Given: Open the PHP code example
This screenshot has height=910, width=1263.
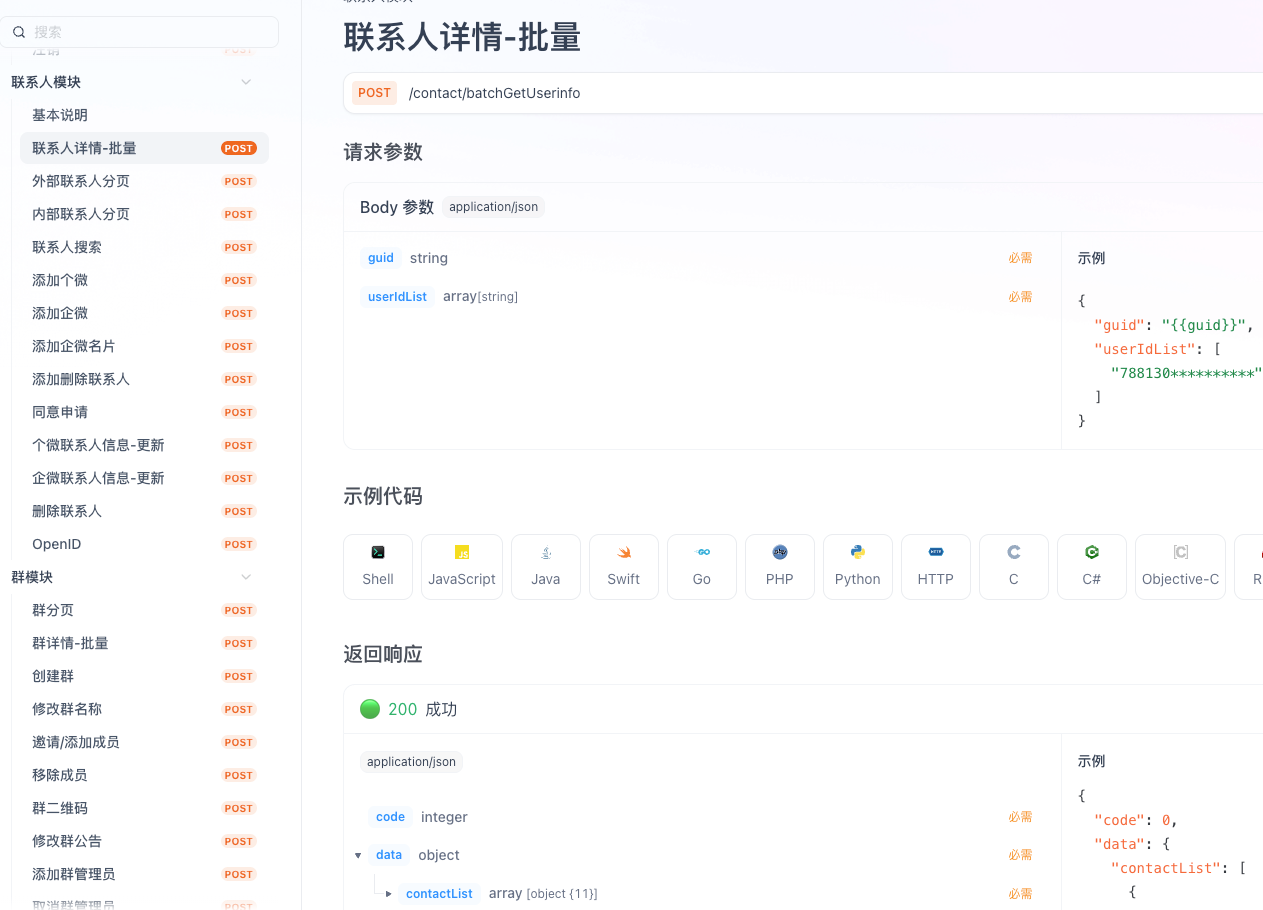Looking at the screenshot, I should point(779,566).
